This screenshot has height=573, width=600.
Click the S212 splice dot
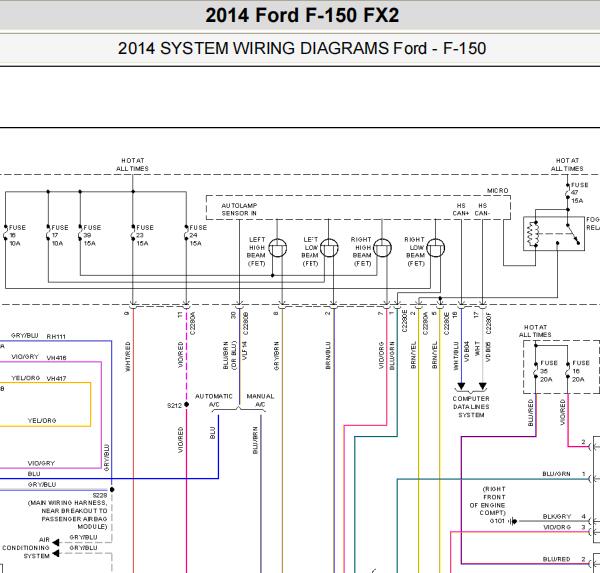click(x=186, y=405)
